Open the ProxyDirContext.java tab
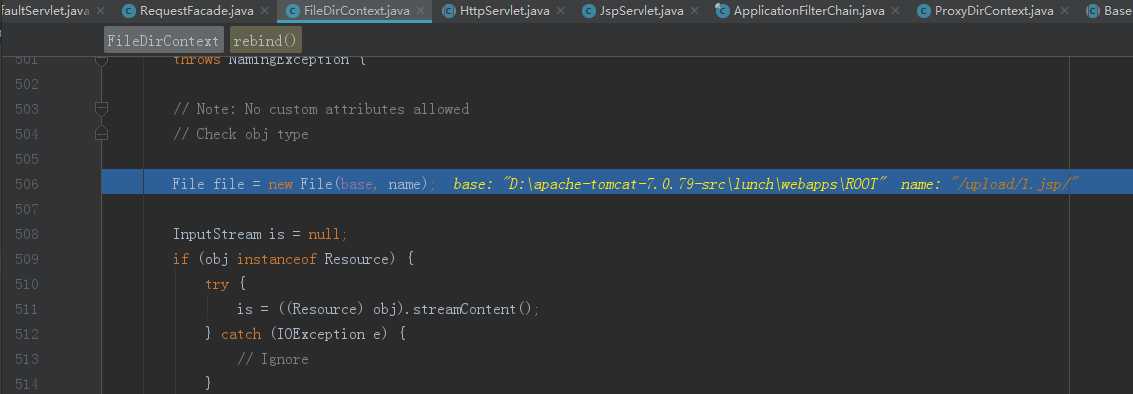The width and height of the screenshot is (1133, 394). 994,11
